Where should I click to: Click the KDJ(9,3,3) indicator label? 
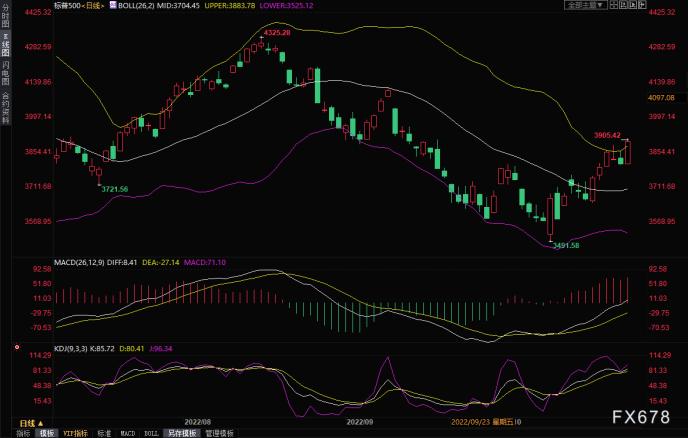pos(71,349)
